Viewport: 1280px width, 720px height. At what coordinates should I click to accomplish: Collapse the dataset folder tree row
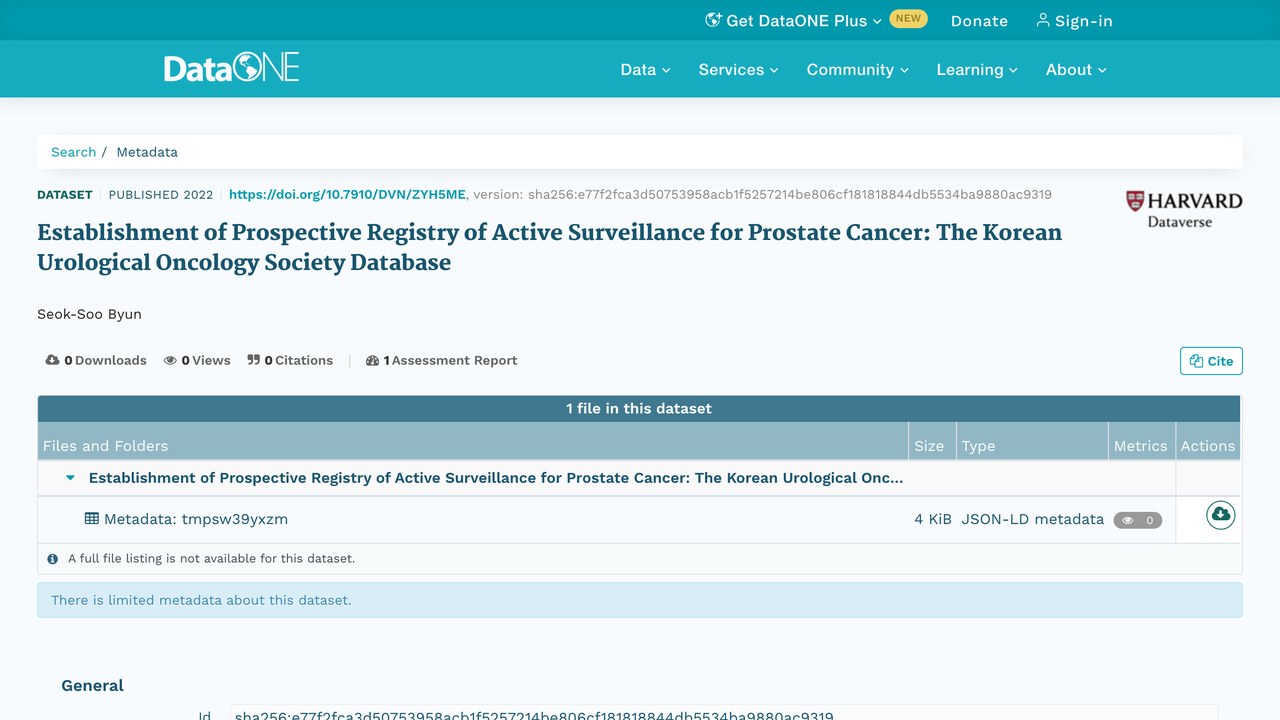tap(70, 478)
